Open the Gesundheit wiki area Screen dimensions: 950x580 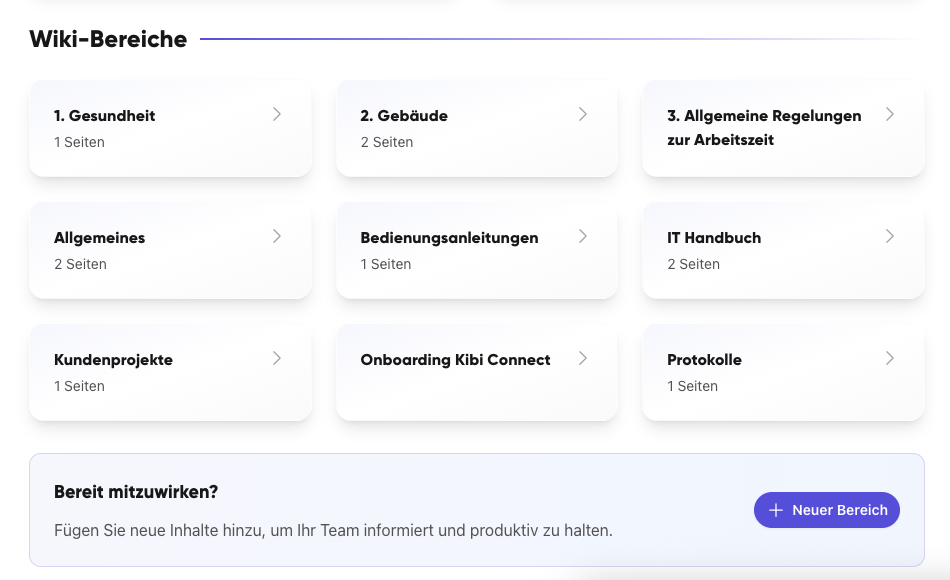click(x=170, y=128)
